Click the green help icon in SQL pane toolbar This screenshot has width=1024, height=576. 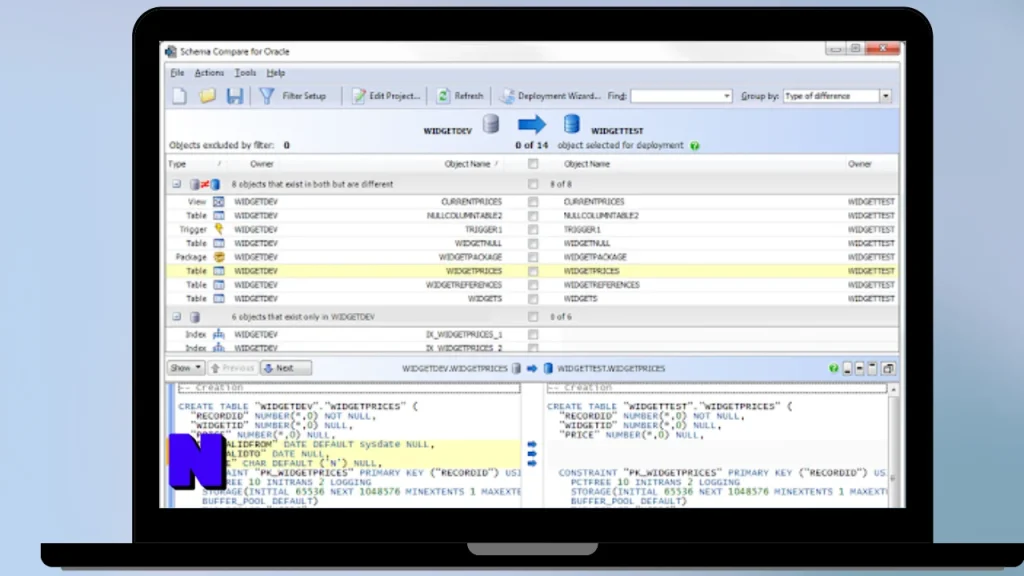point(833,368)
